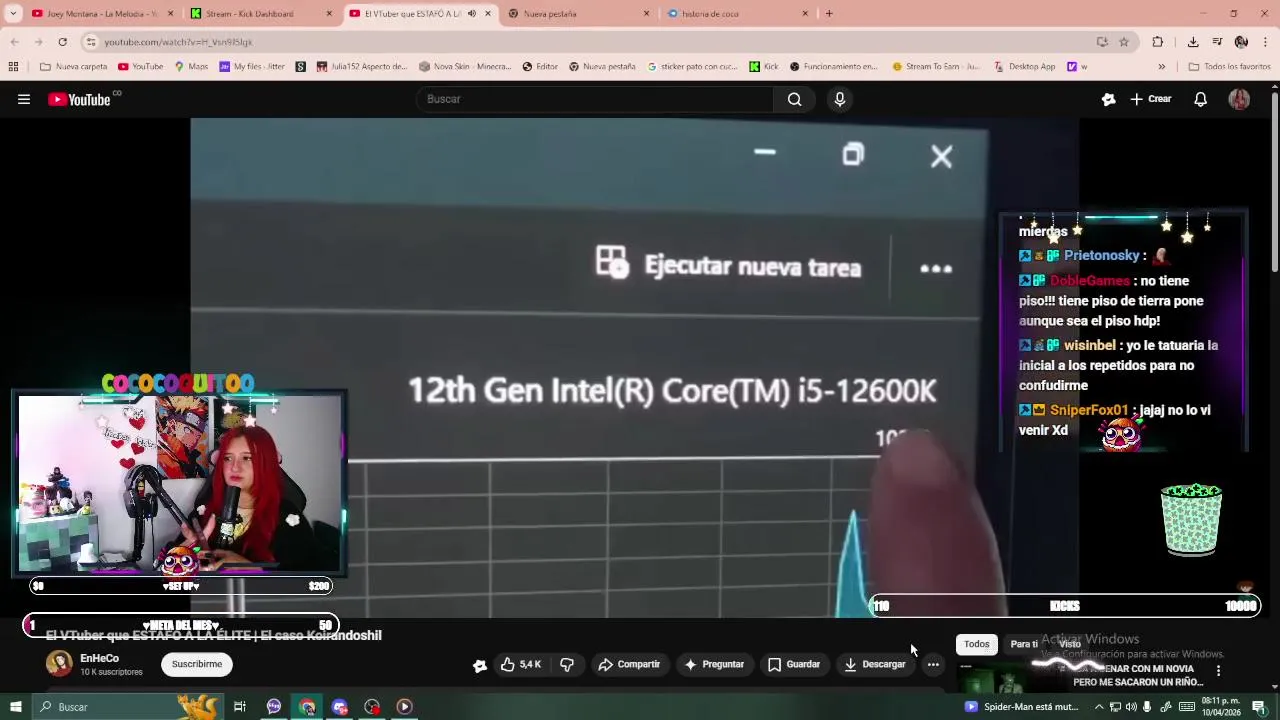The image size is (1280, 720).
Task: Click the Chrome address bar URL
Action: coord(178,42)
